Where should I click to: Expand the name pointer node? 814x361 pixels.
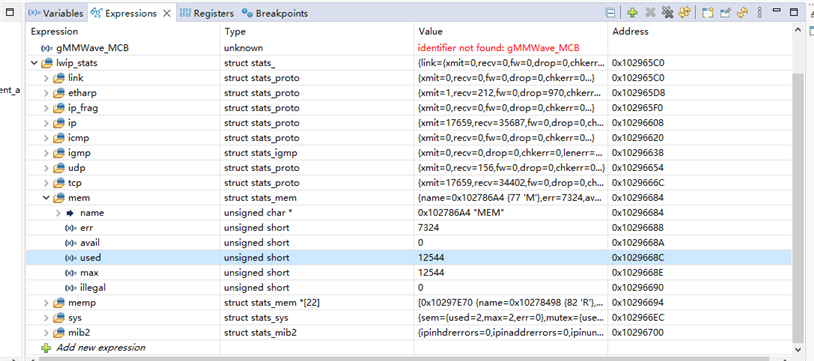58,213
